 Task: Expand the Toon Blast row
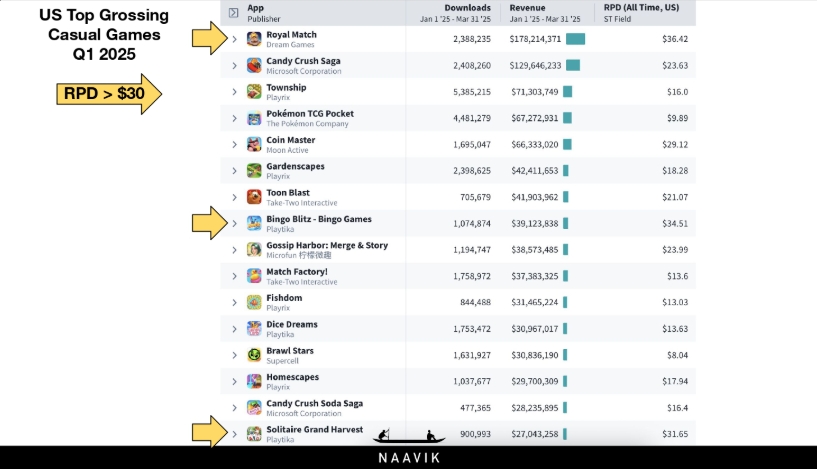point(234,197)
